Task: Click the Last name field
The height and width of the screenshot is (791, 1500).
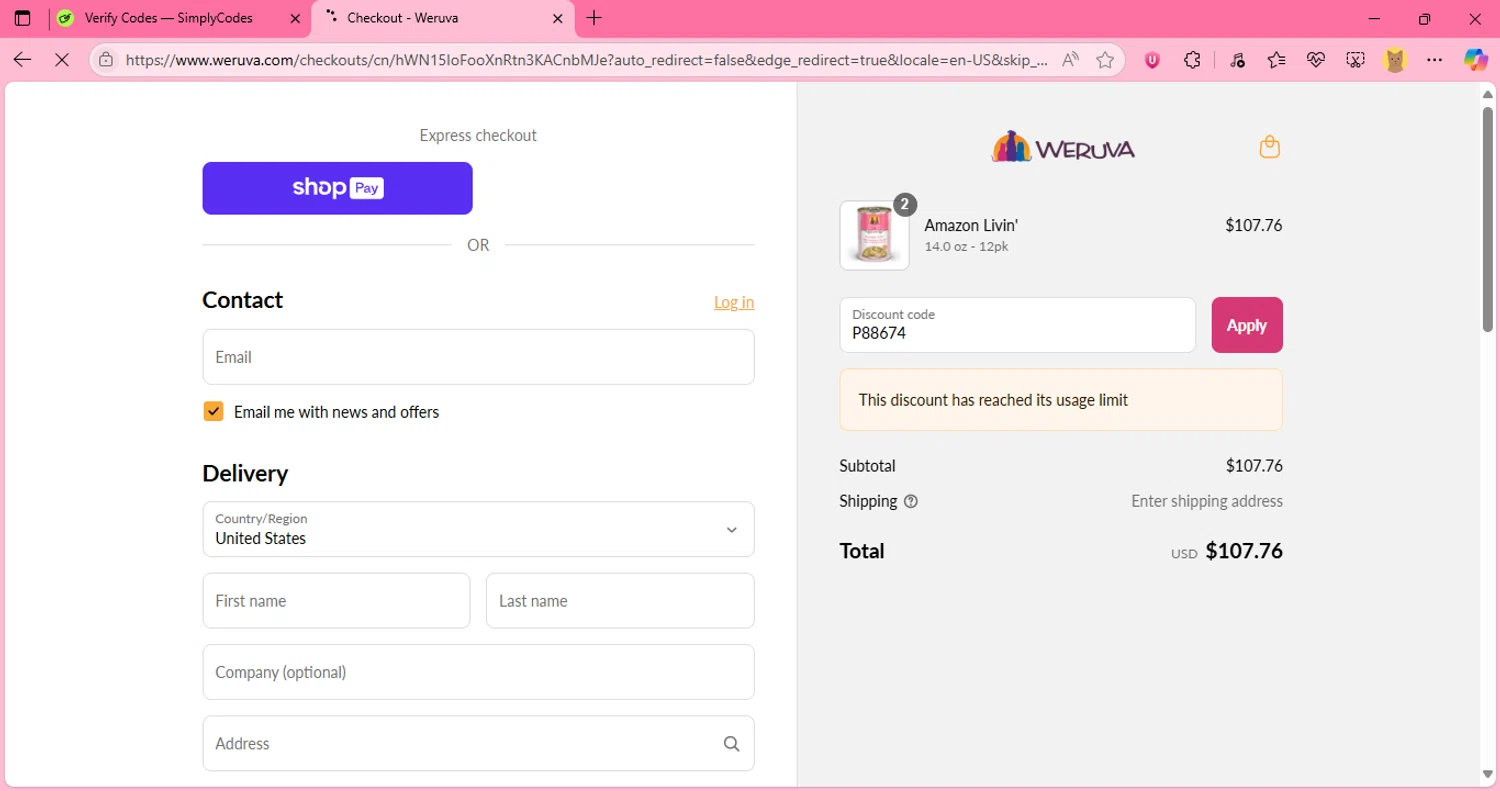Action: pyautogui.click(x=620, y=601)
